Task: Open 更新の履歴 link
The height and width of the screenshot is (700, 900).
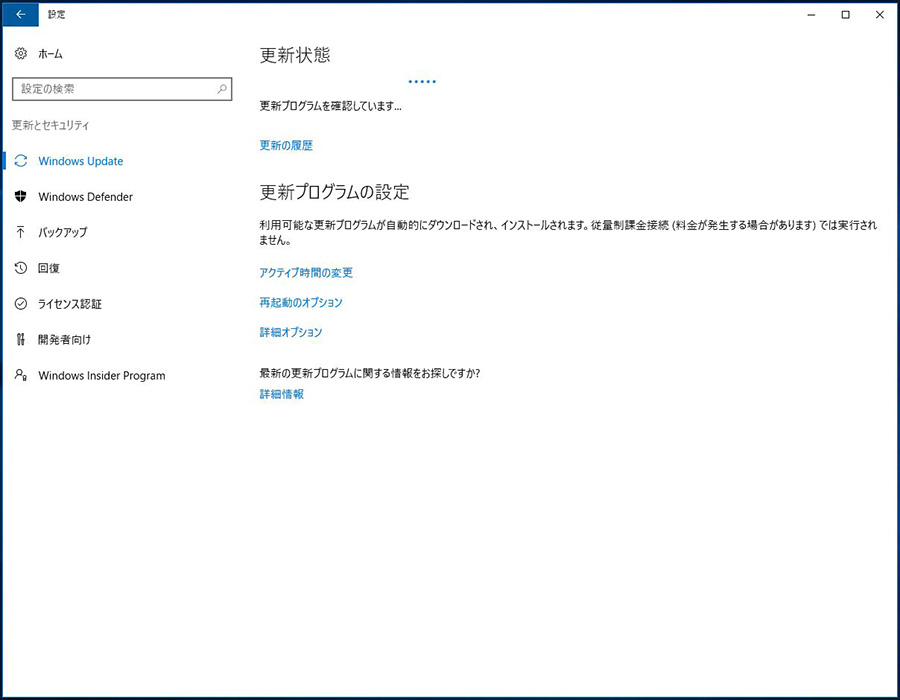Action: click(x=286, y=145)
